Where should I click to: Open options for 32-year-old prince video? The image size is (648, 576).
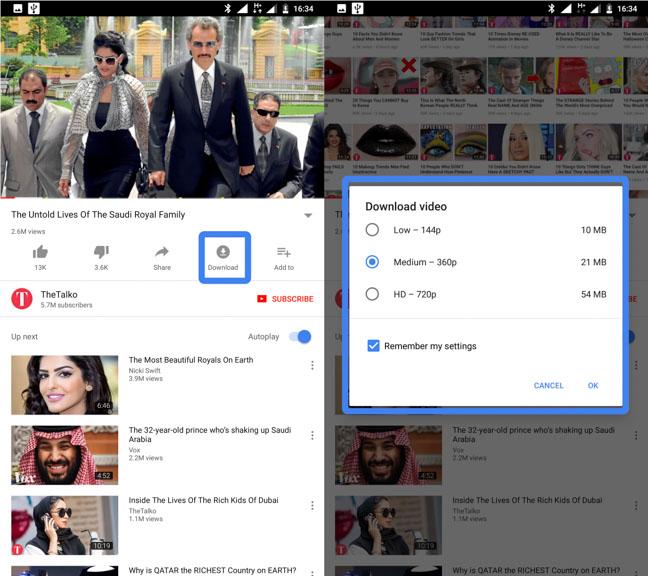point(312,435)
